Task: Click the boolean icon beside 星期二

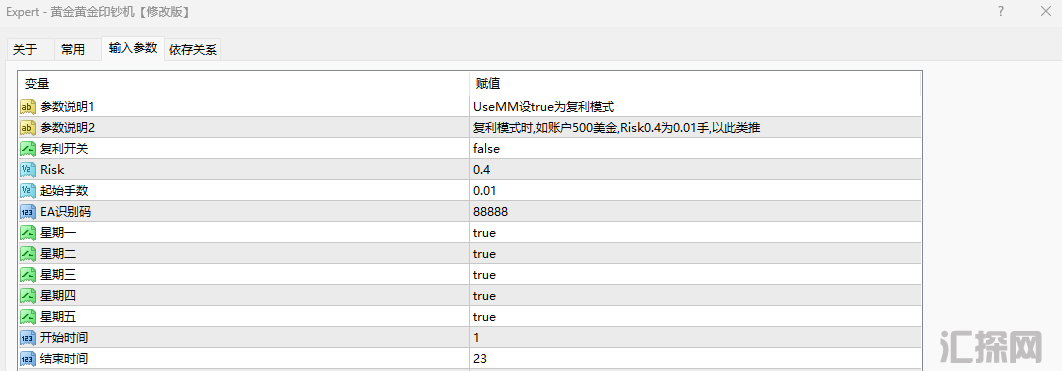Action: (28, 254)
